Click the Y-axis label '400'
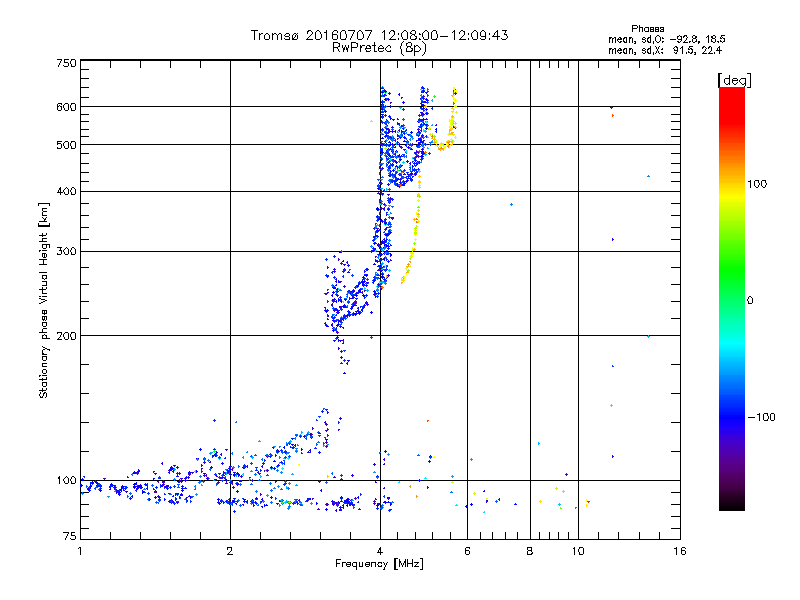Image resolution: width=800 pixels, height=600 pixels. point(66,192)
